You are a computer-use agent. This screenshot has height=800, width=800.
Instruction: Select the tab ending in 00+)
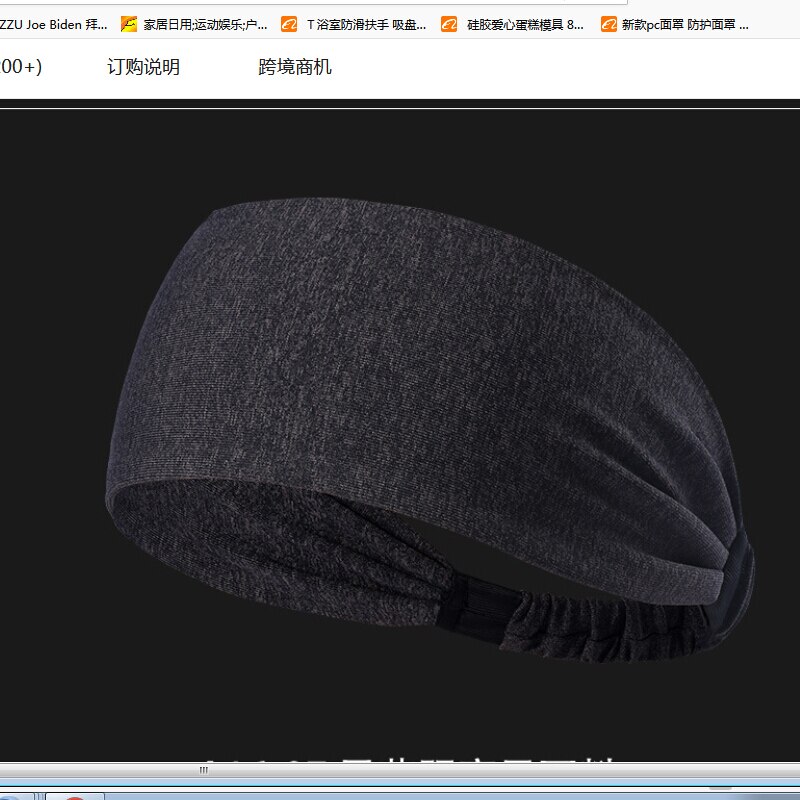pos(21,67)
